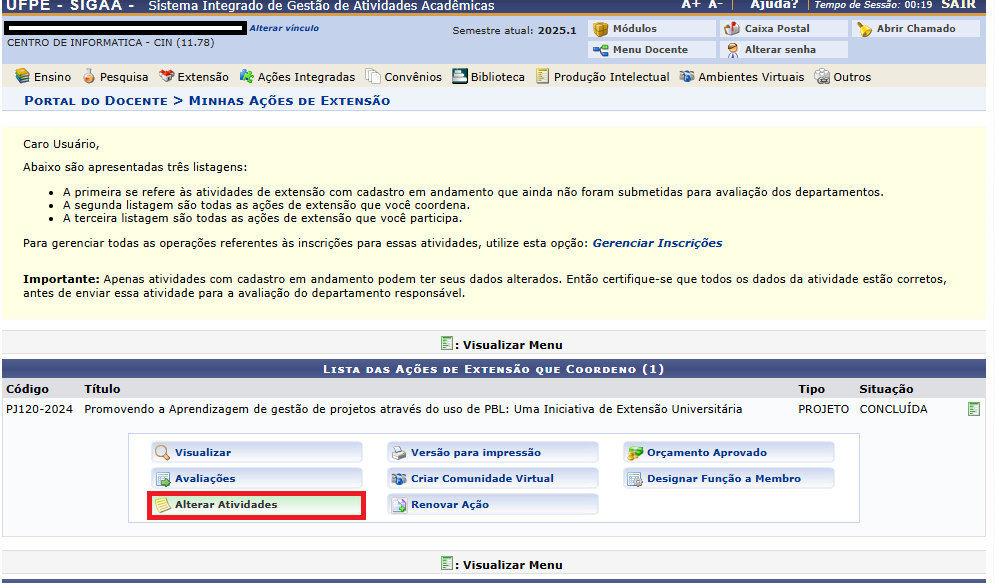
Task: Click Gerenciar Inscrições link
Action: (x=657, y=243)
